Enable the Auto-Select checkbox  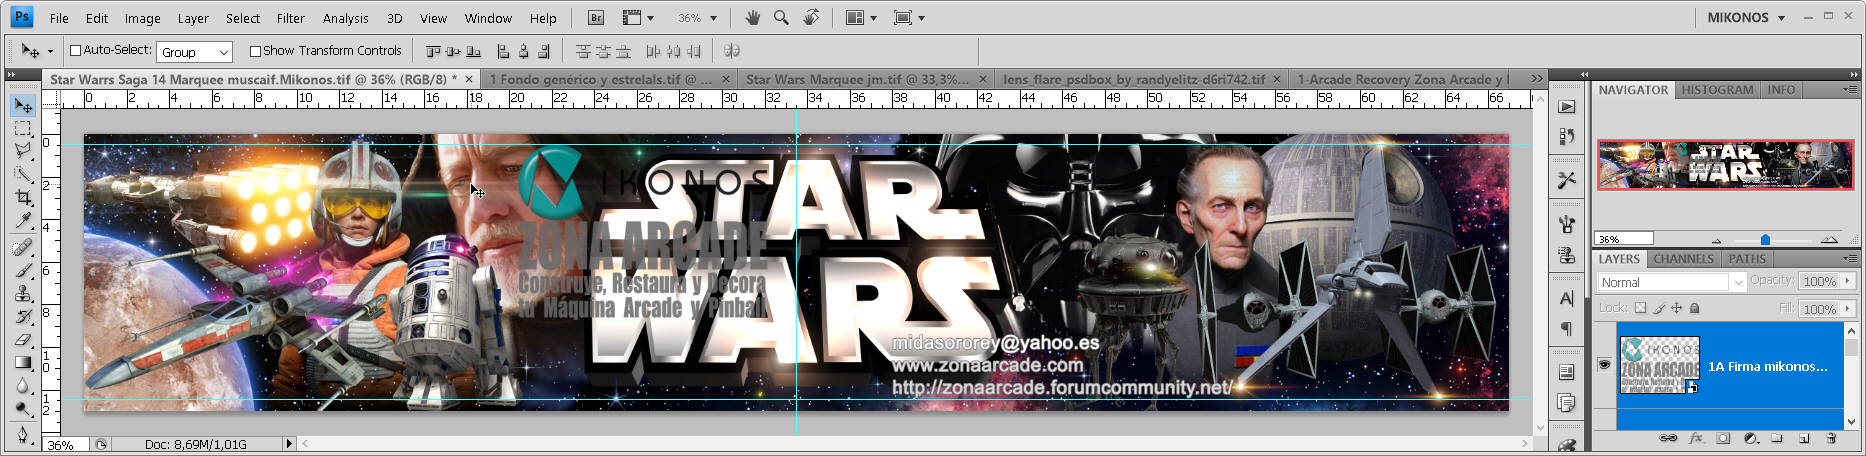(75, 50)
